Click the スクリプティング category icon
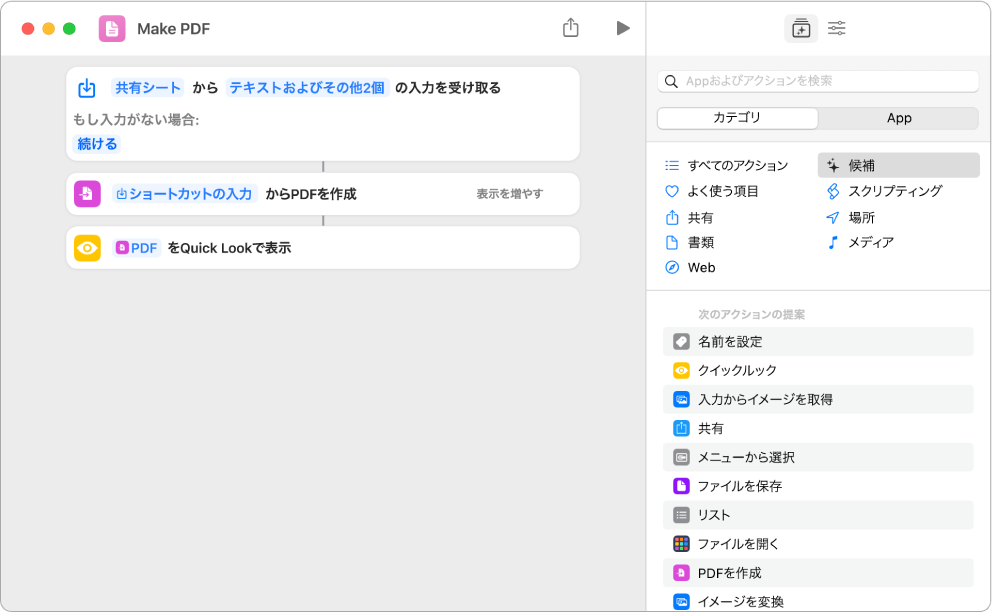This screenshot has height=612, width=992. (x=833, y=191)
